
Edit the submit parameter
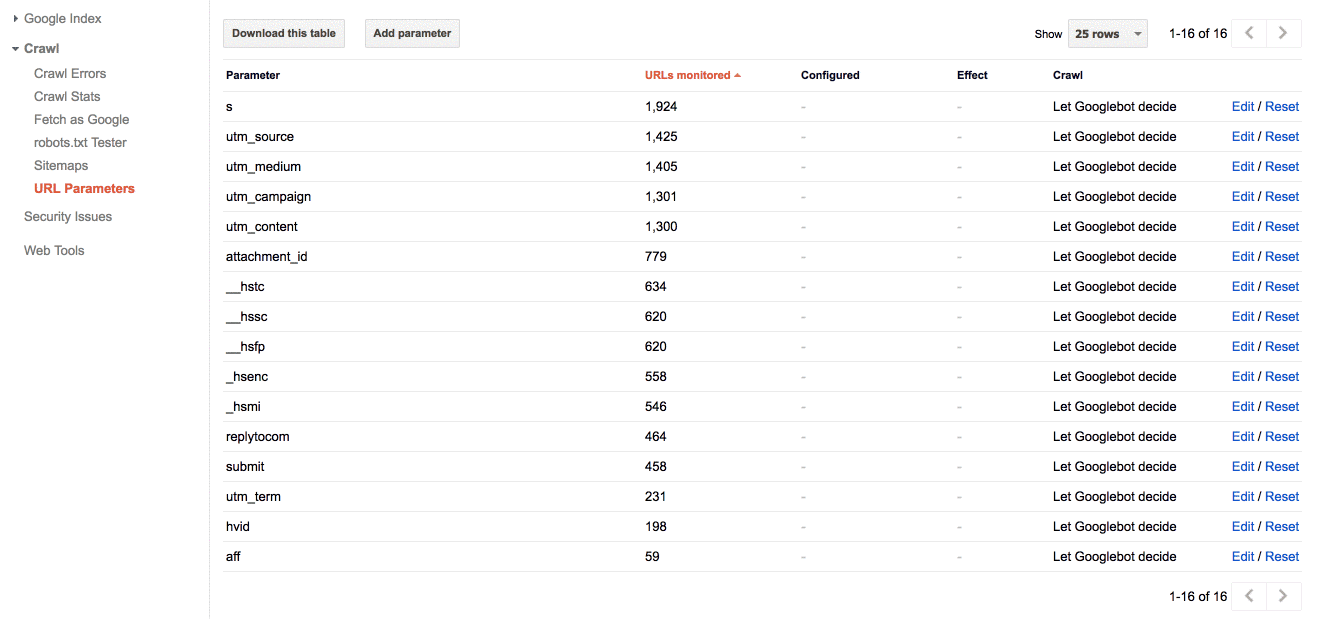[x=1243, y=466]
